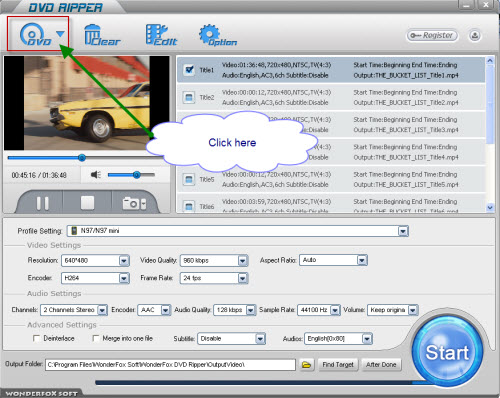Viewport: 500px width, 398px height.
Task: Open the Profile Setting dropdown
Action: 403,231
